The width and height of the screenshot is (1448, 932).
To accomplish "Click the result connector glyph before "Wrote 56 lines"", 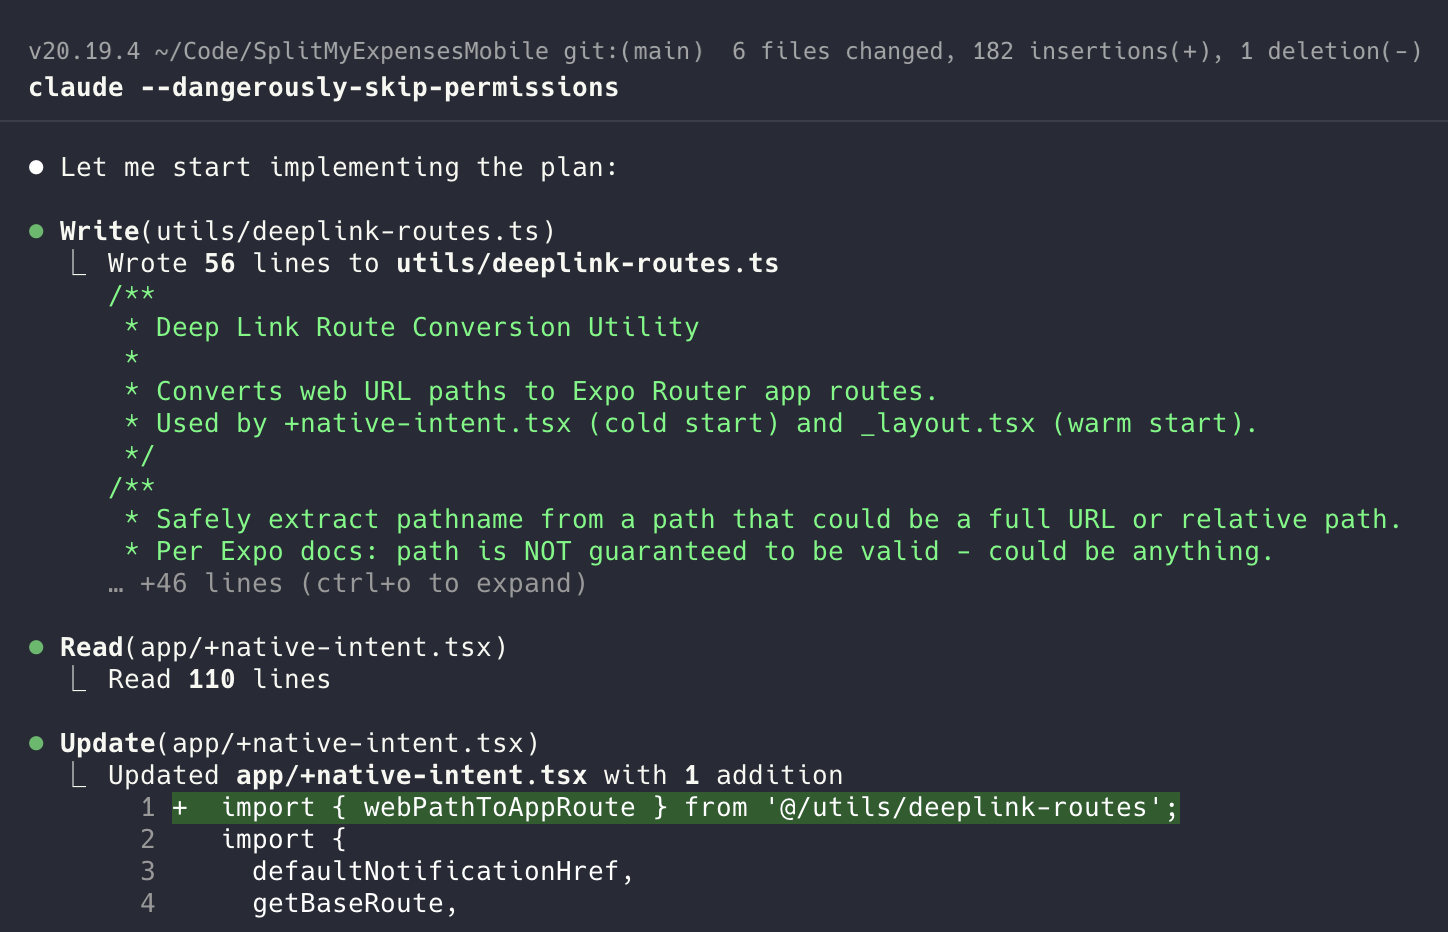I will pyautogui.click(x=79, y=264).
